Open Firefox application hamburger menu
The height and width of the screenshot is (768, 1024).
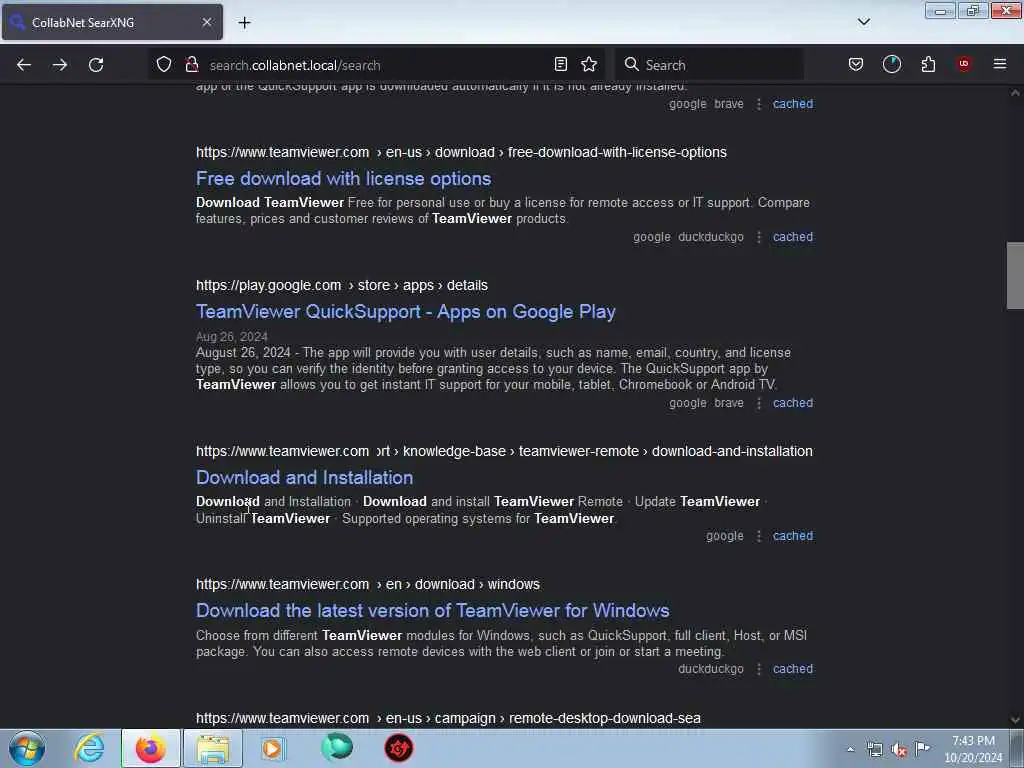pos(1000,64)
